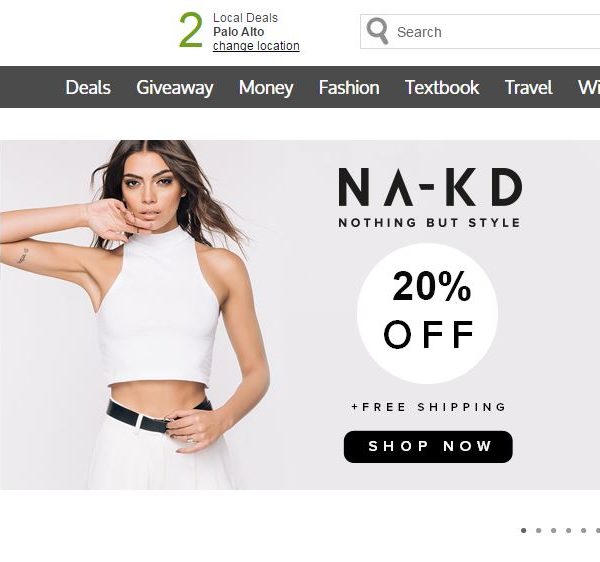Open the Deals menu item
600x562 pixels.
[x=88, y=87]
